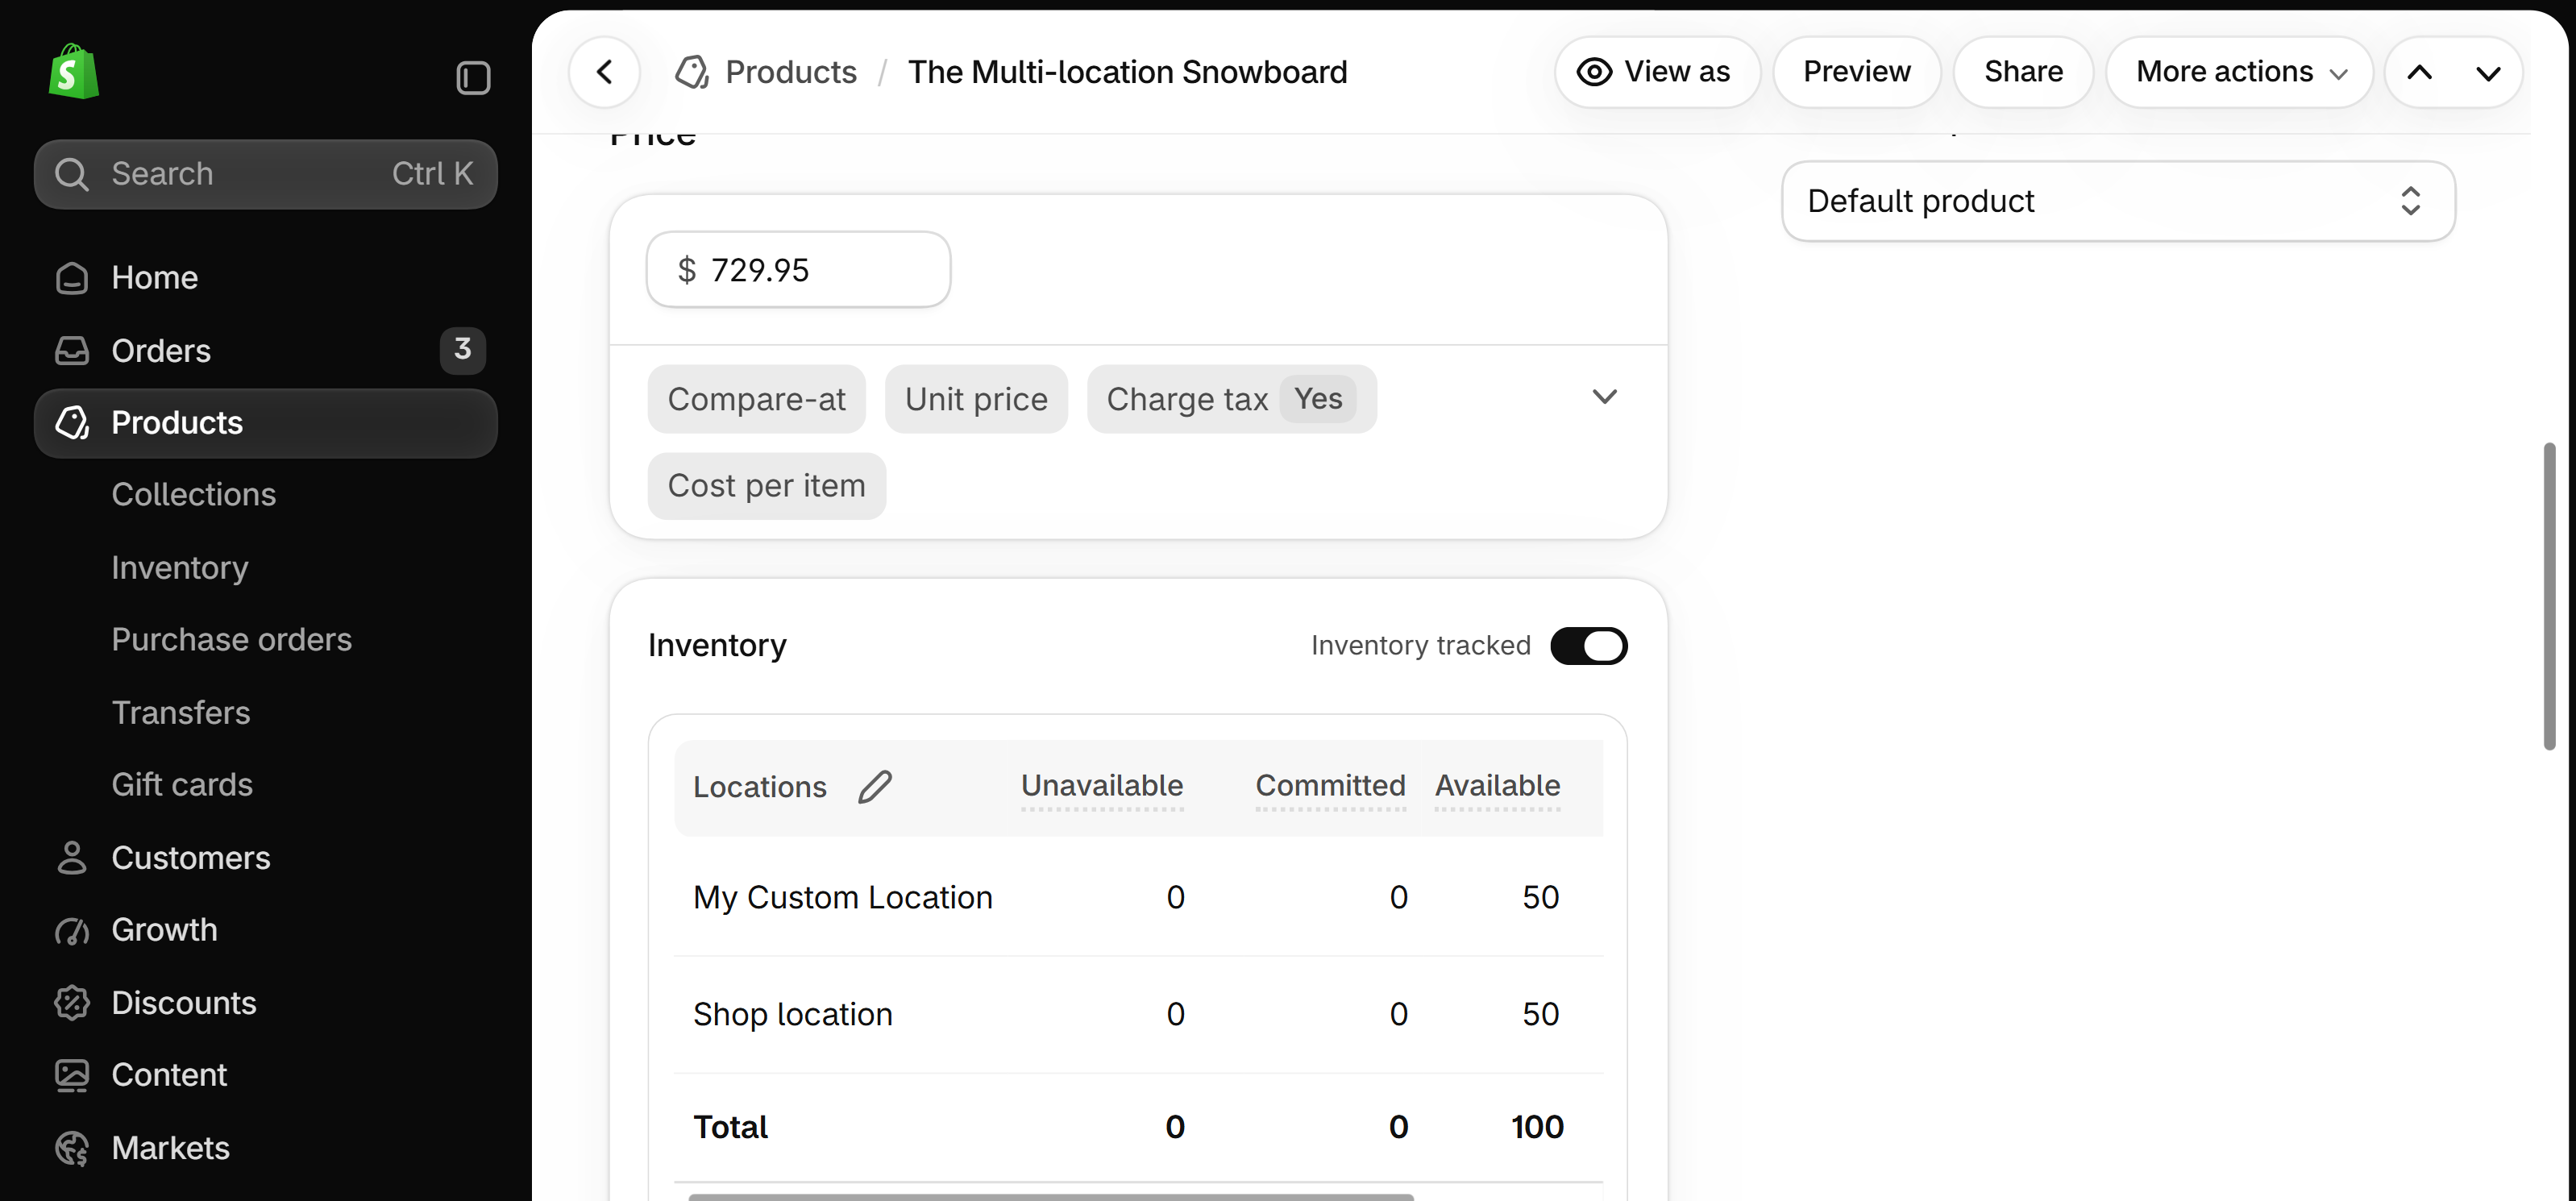Click the Compare-at chip
The image size is (2576, 1201).
pos(756,399)
